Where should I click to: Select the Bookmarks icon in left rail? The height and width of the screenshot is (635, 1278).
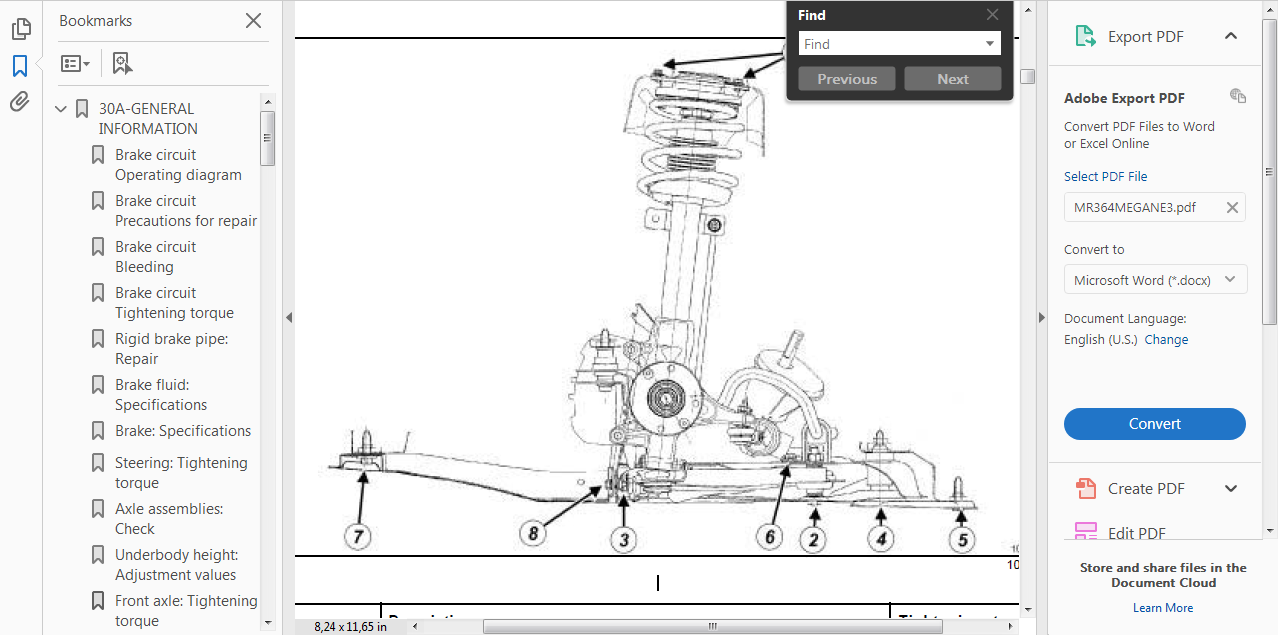(20, 66)
